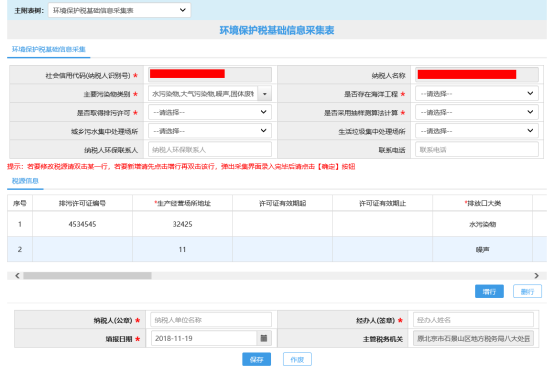
Task: Click sequence number 2 in second row
Action: [x=20, y=249]
